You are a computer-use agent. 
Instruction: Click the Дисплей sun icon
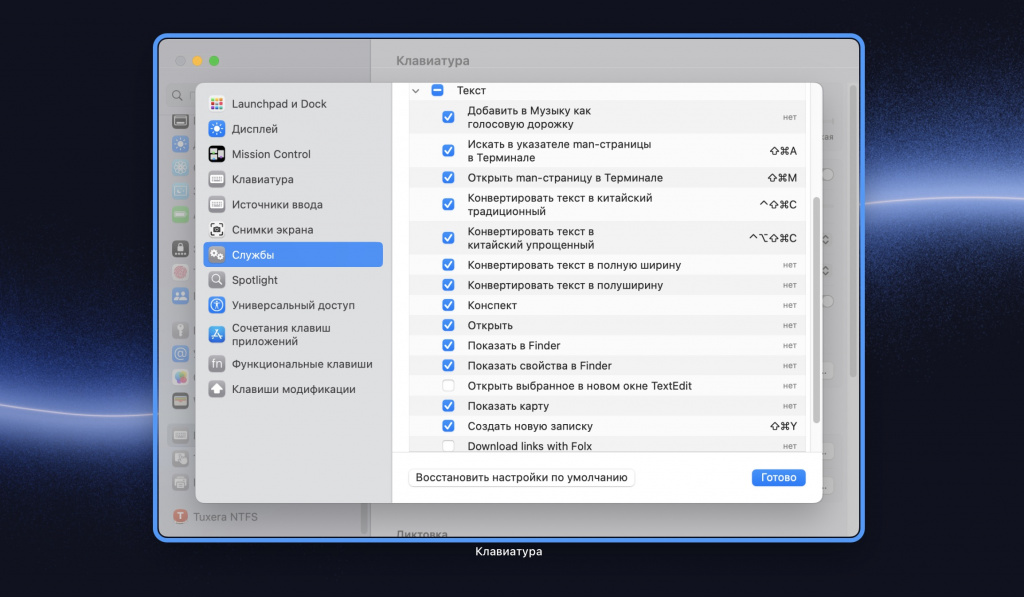coord(216,129)
